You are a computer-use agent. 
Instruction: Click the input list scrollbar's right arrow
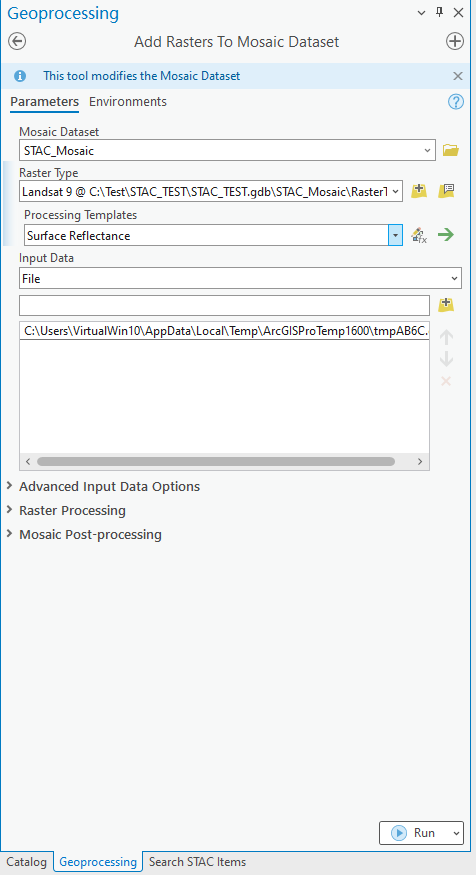pyautogui.click(x=420, y=461)
